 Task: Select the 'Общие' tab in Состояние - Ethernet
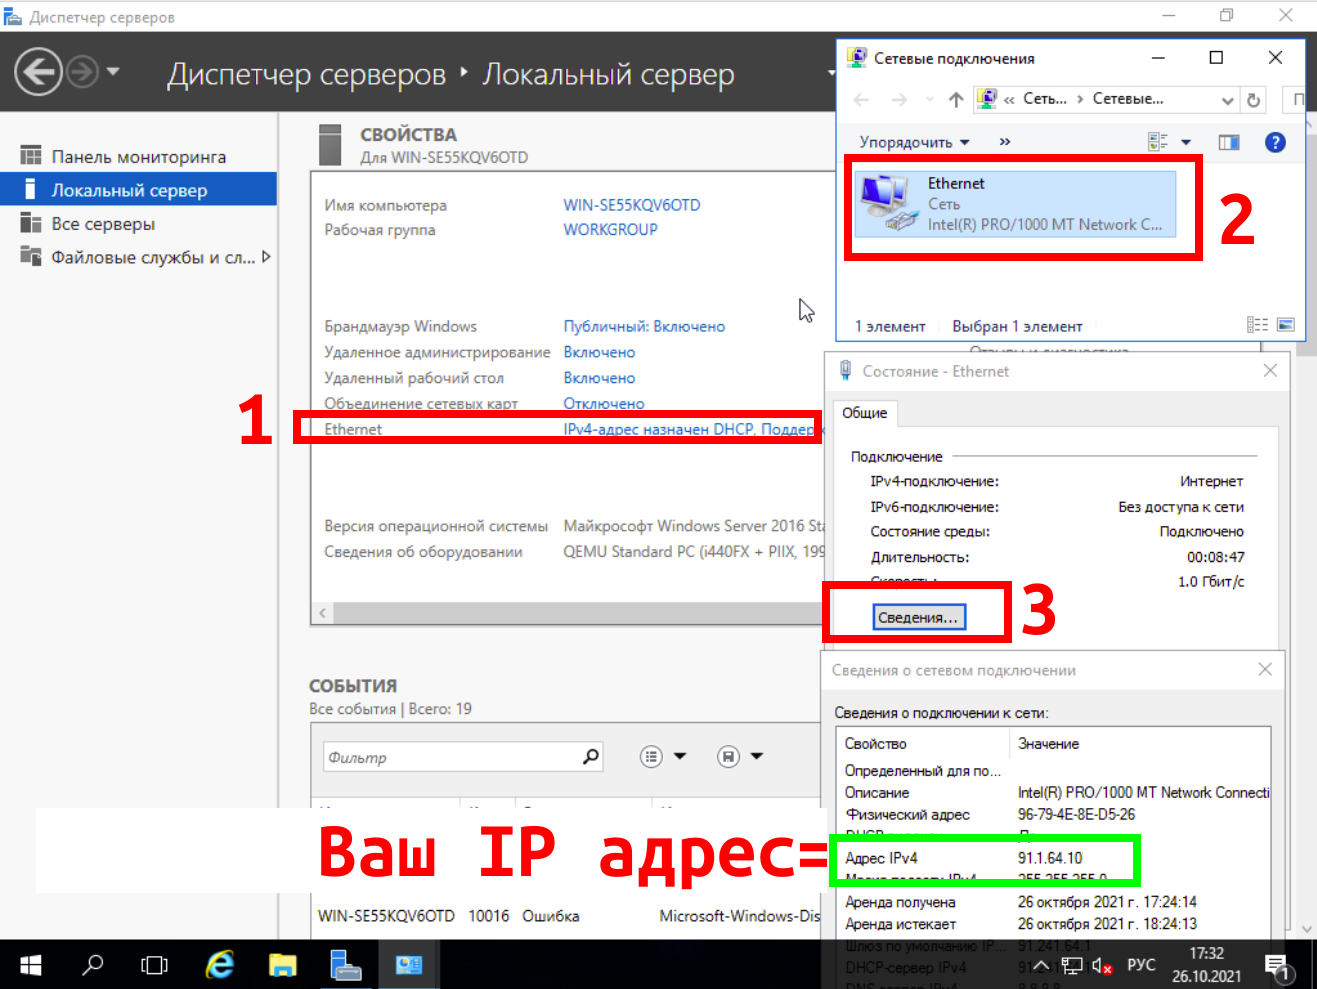pos(865,413)
